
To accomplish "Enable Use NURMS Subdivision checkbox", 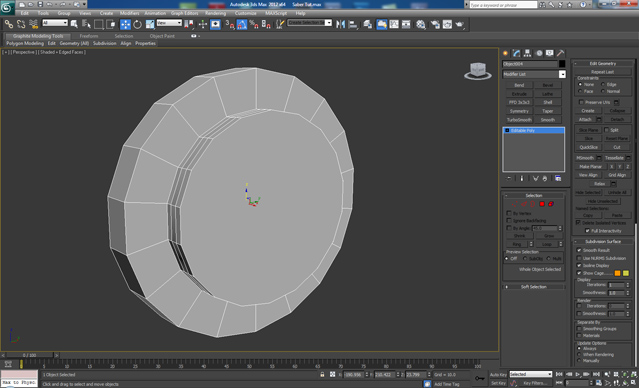I will point(579,258).
